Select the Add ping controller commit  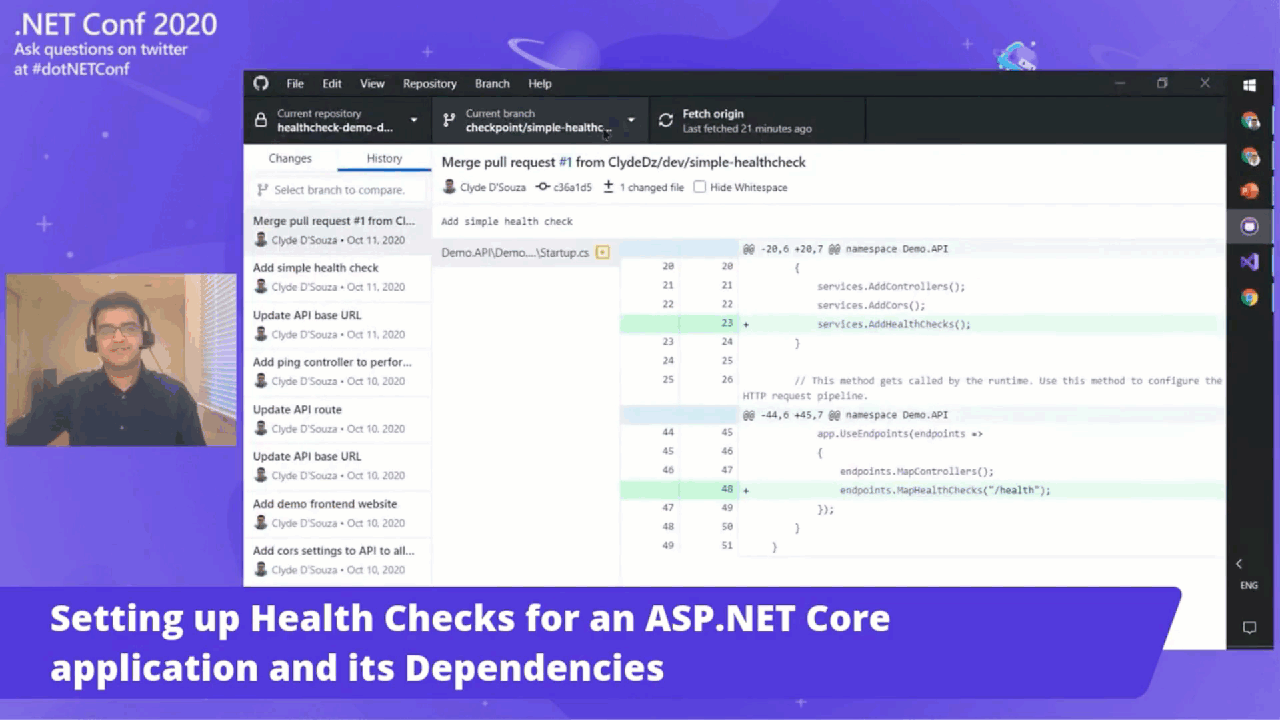click(338, 371)
